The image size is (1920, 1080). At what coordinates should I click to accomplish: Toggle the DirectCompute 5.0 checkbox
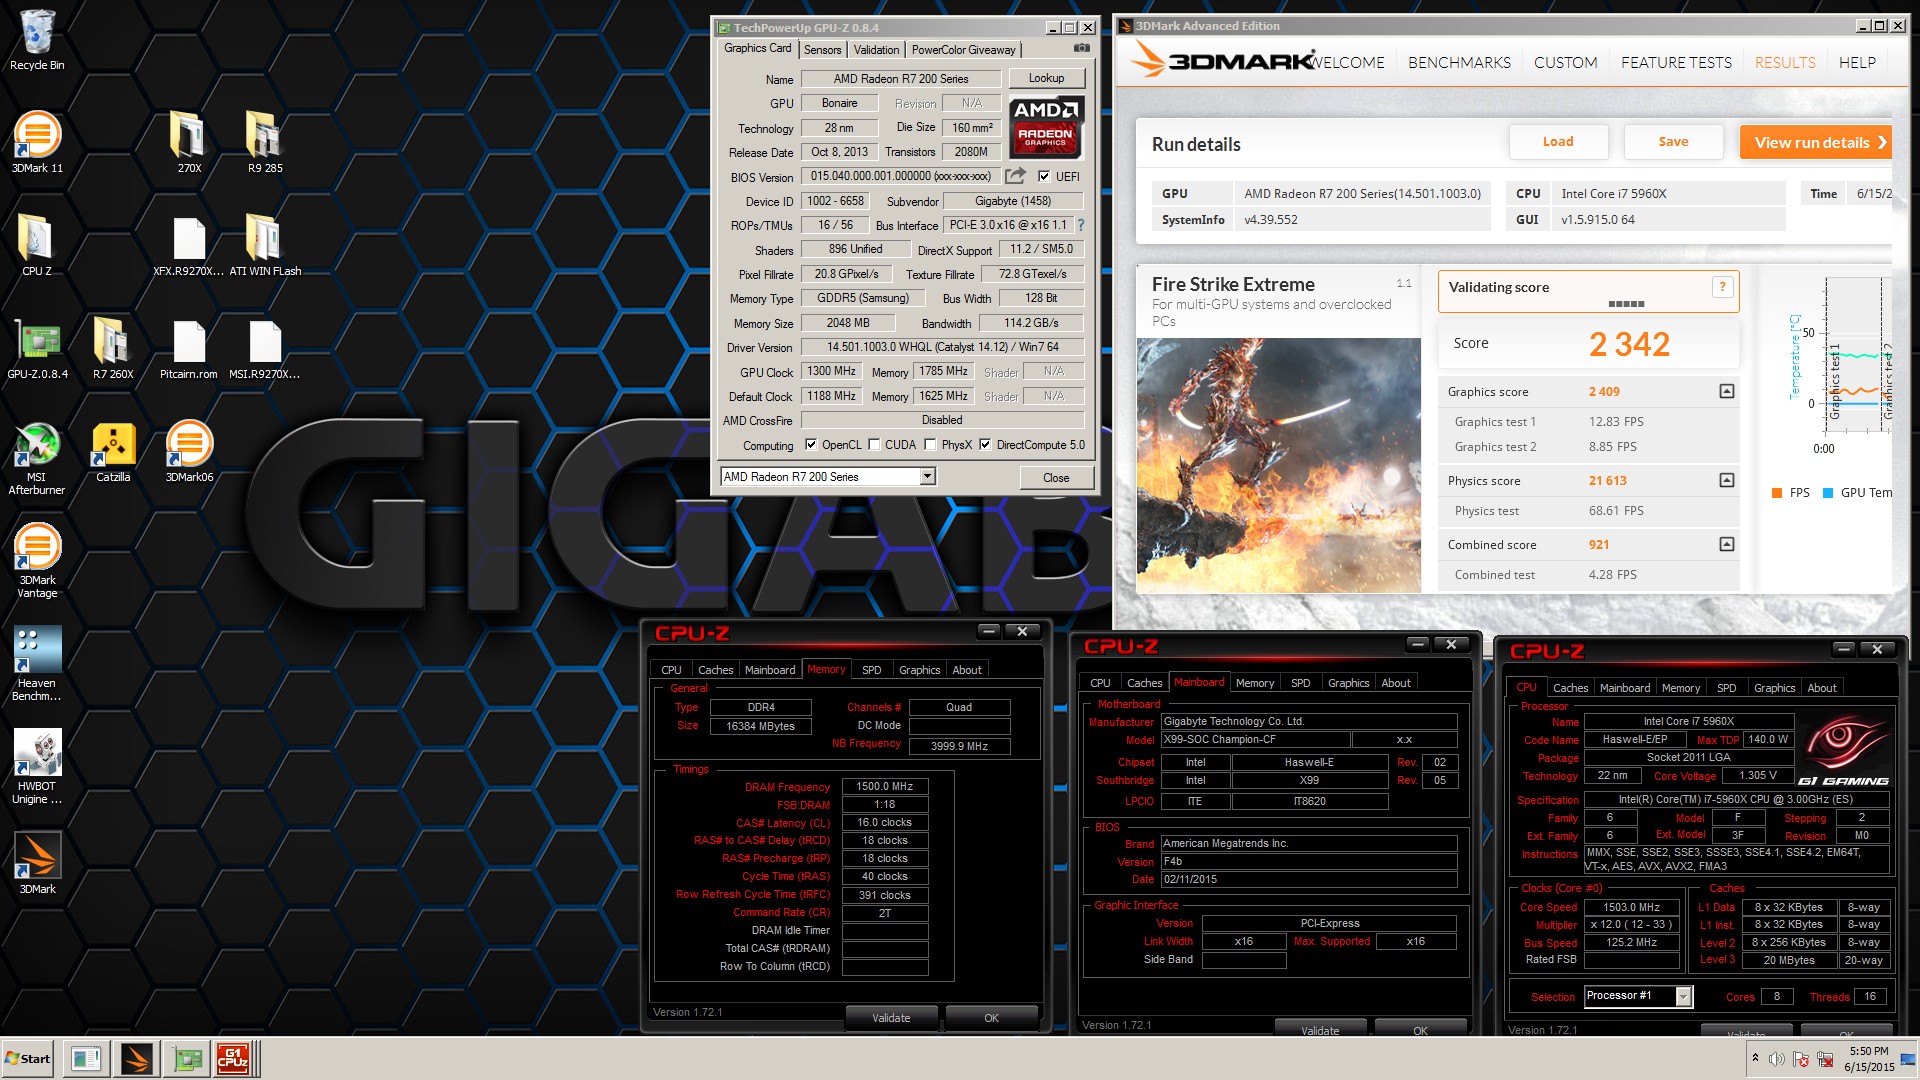pos(985,445)
